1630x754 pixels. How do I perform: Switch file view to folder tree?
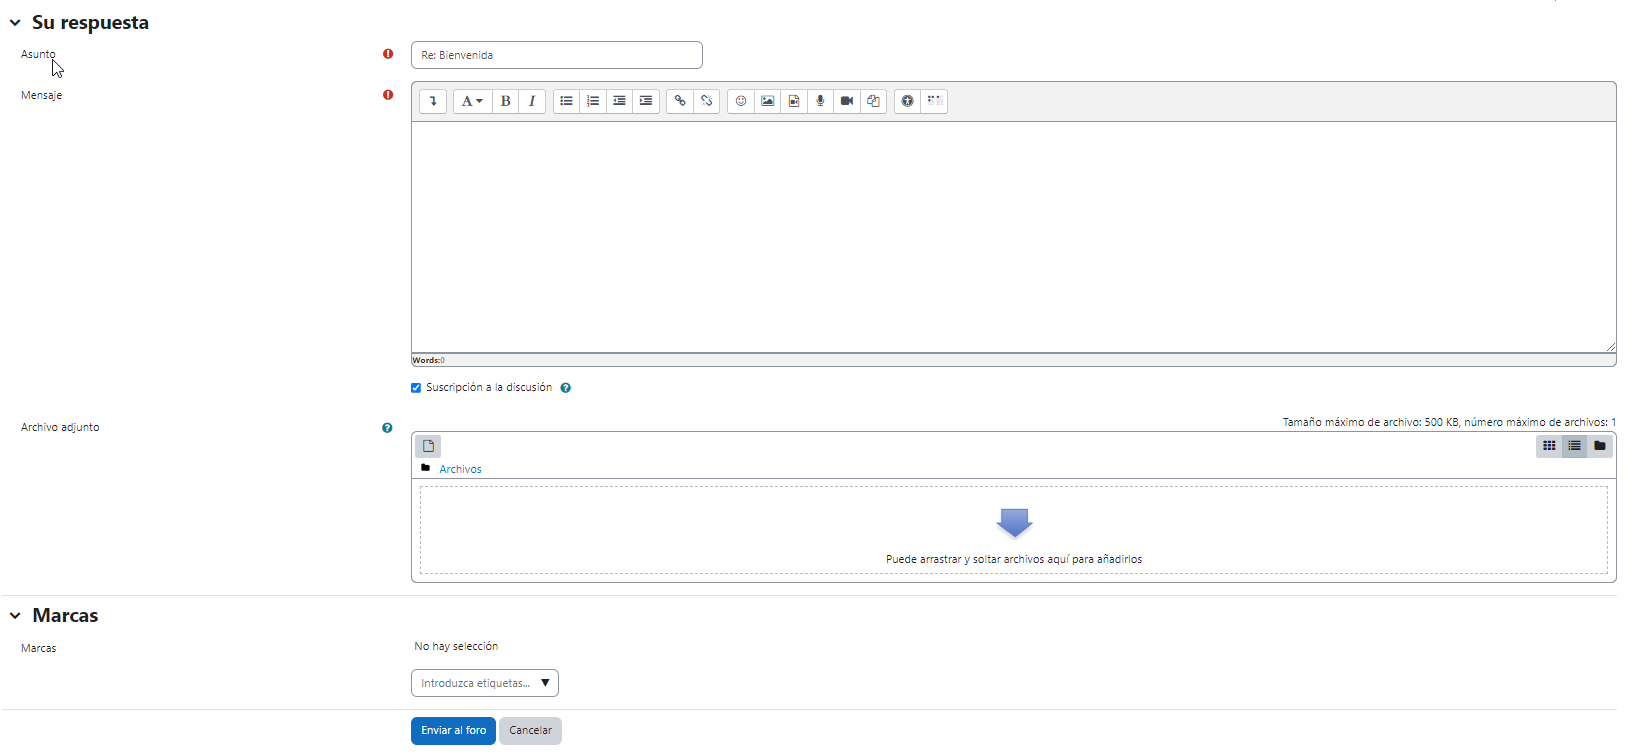(x=1600, y=446)
